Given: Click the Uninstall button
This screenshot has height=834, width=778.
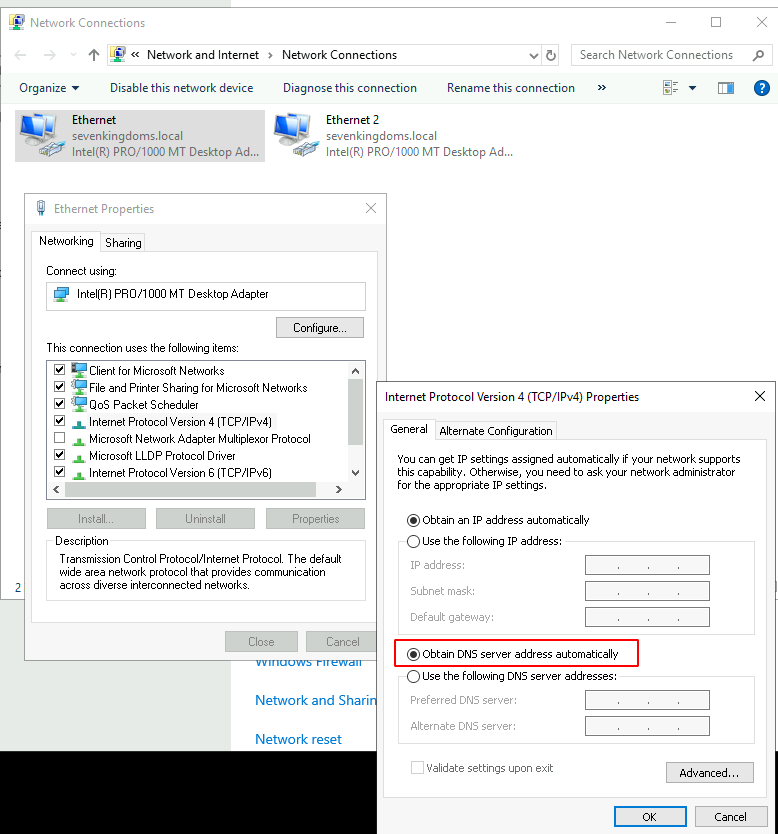Looking at the screenshot, I should point(205,519).
